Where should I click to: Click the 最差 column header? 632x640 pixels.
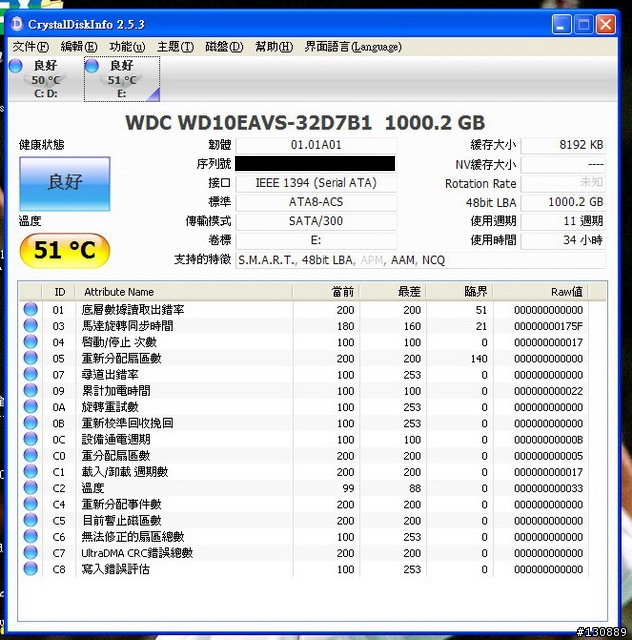coord(393,292)
